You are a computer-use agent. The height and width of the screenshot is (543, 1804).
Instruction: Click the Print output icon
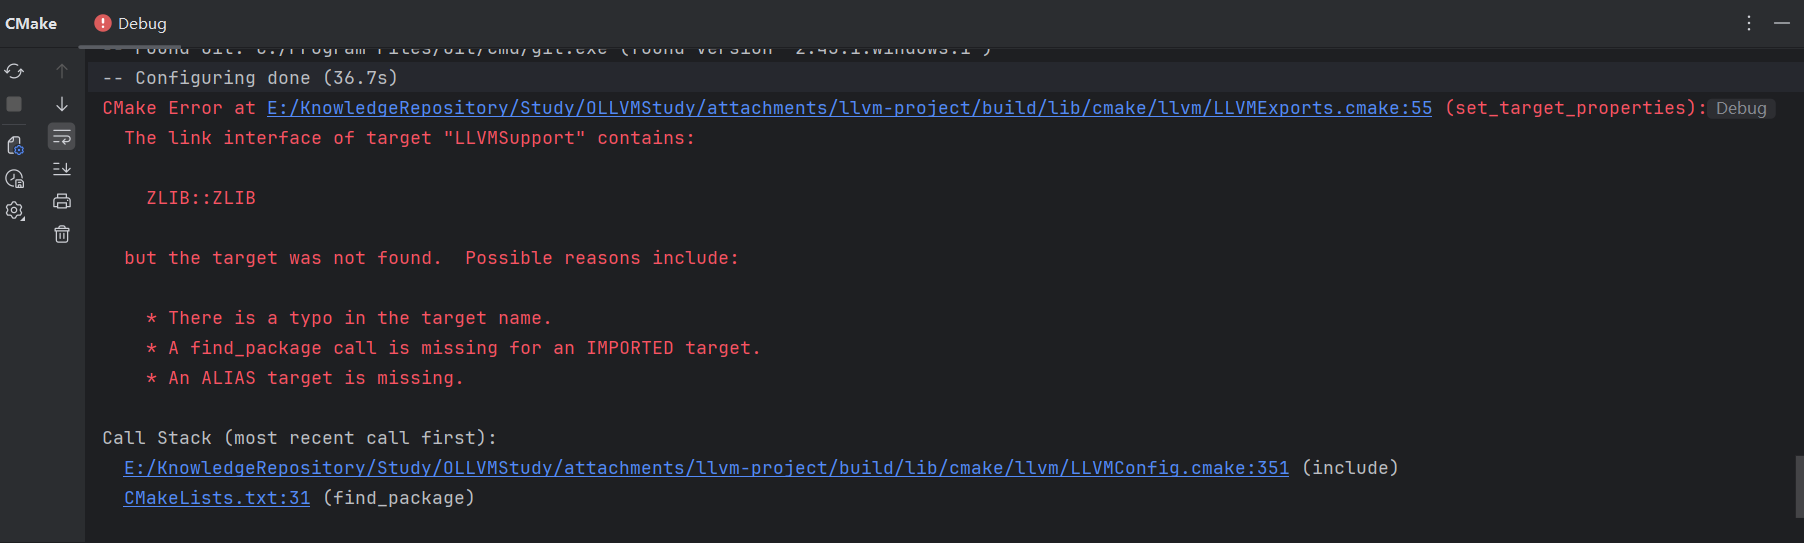[62, 201]
